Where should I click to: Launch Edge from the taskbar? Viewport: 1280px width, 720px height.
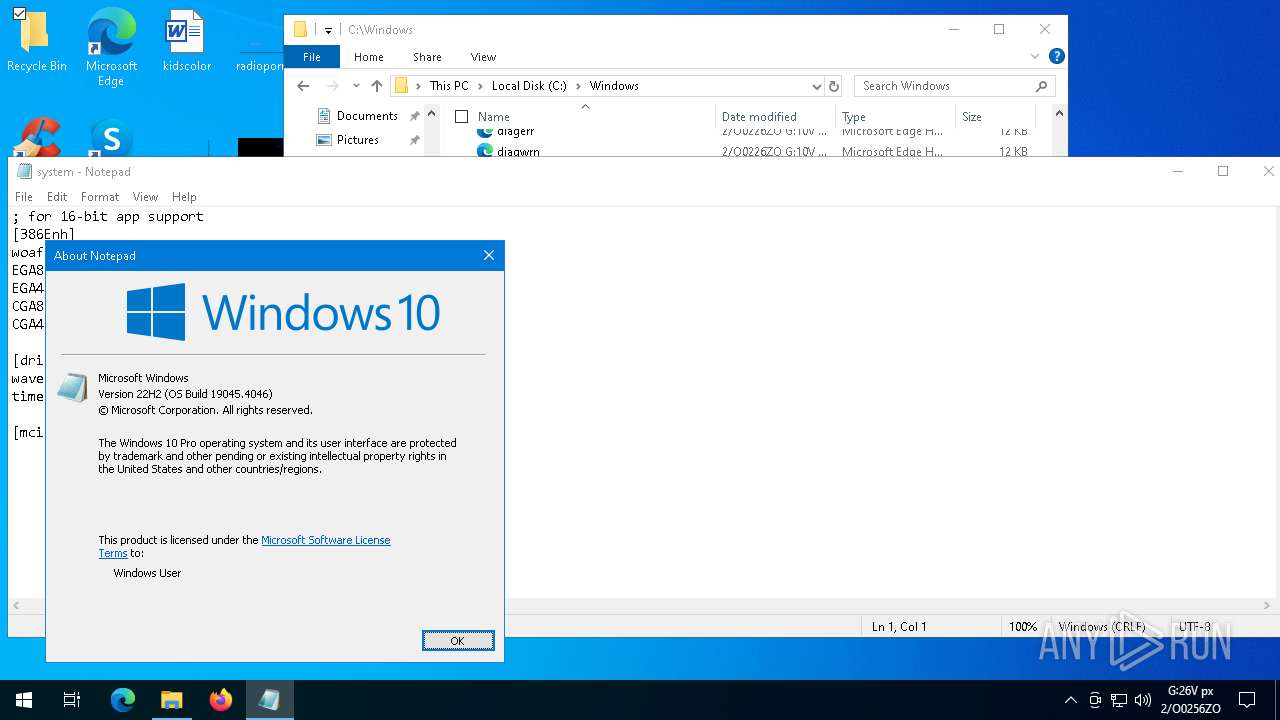(123, 700)
